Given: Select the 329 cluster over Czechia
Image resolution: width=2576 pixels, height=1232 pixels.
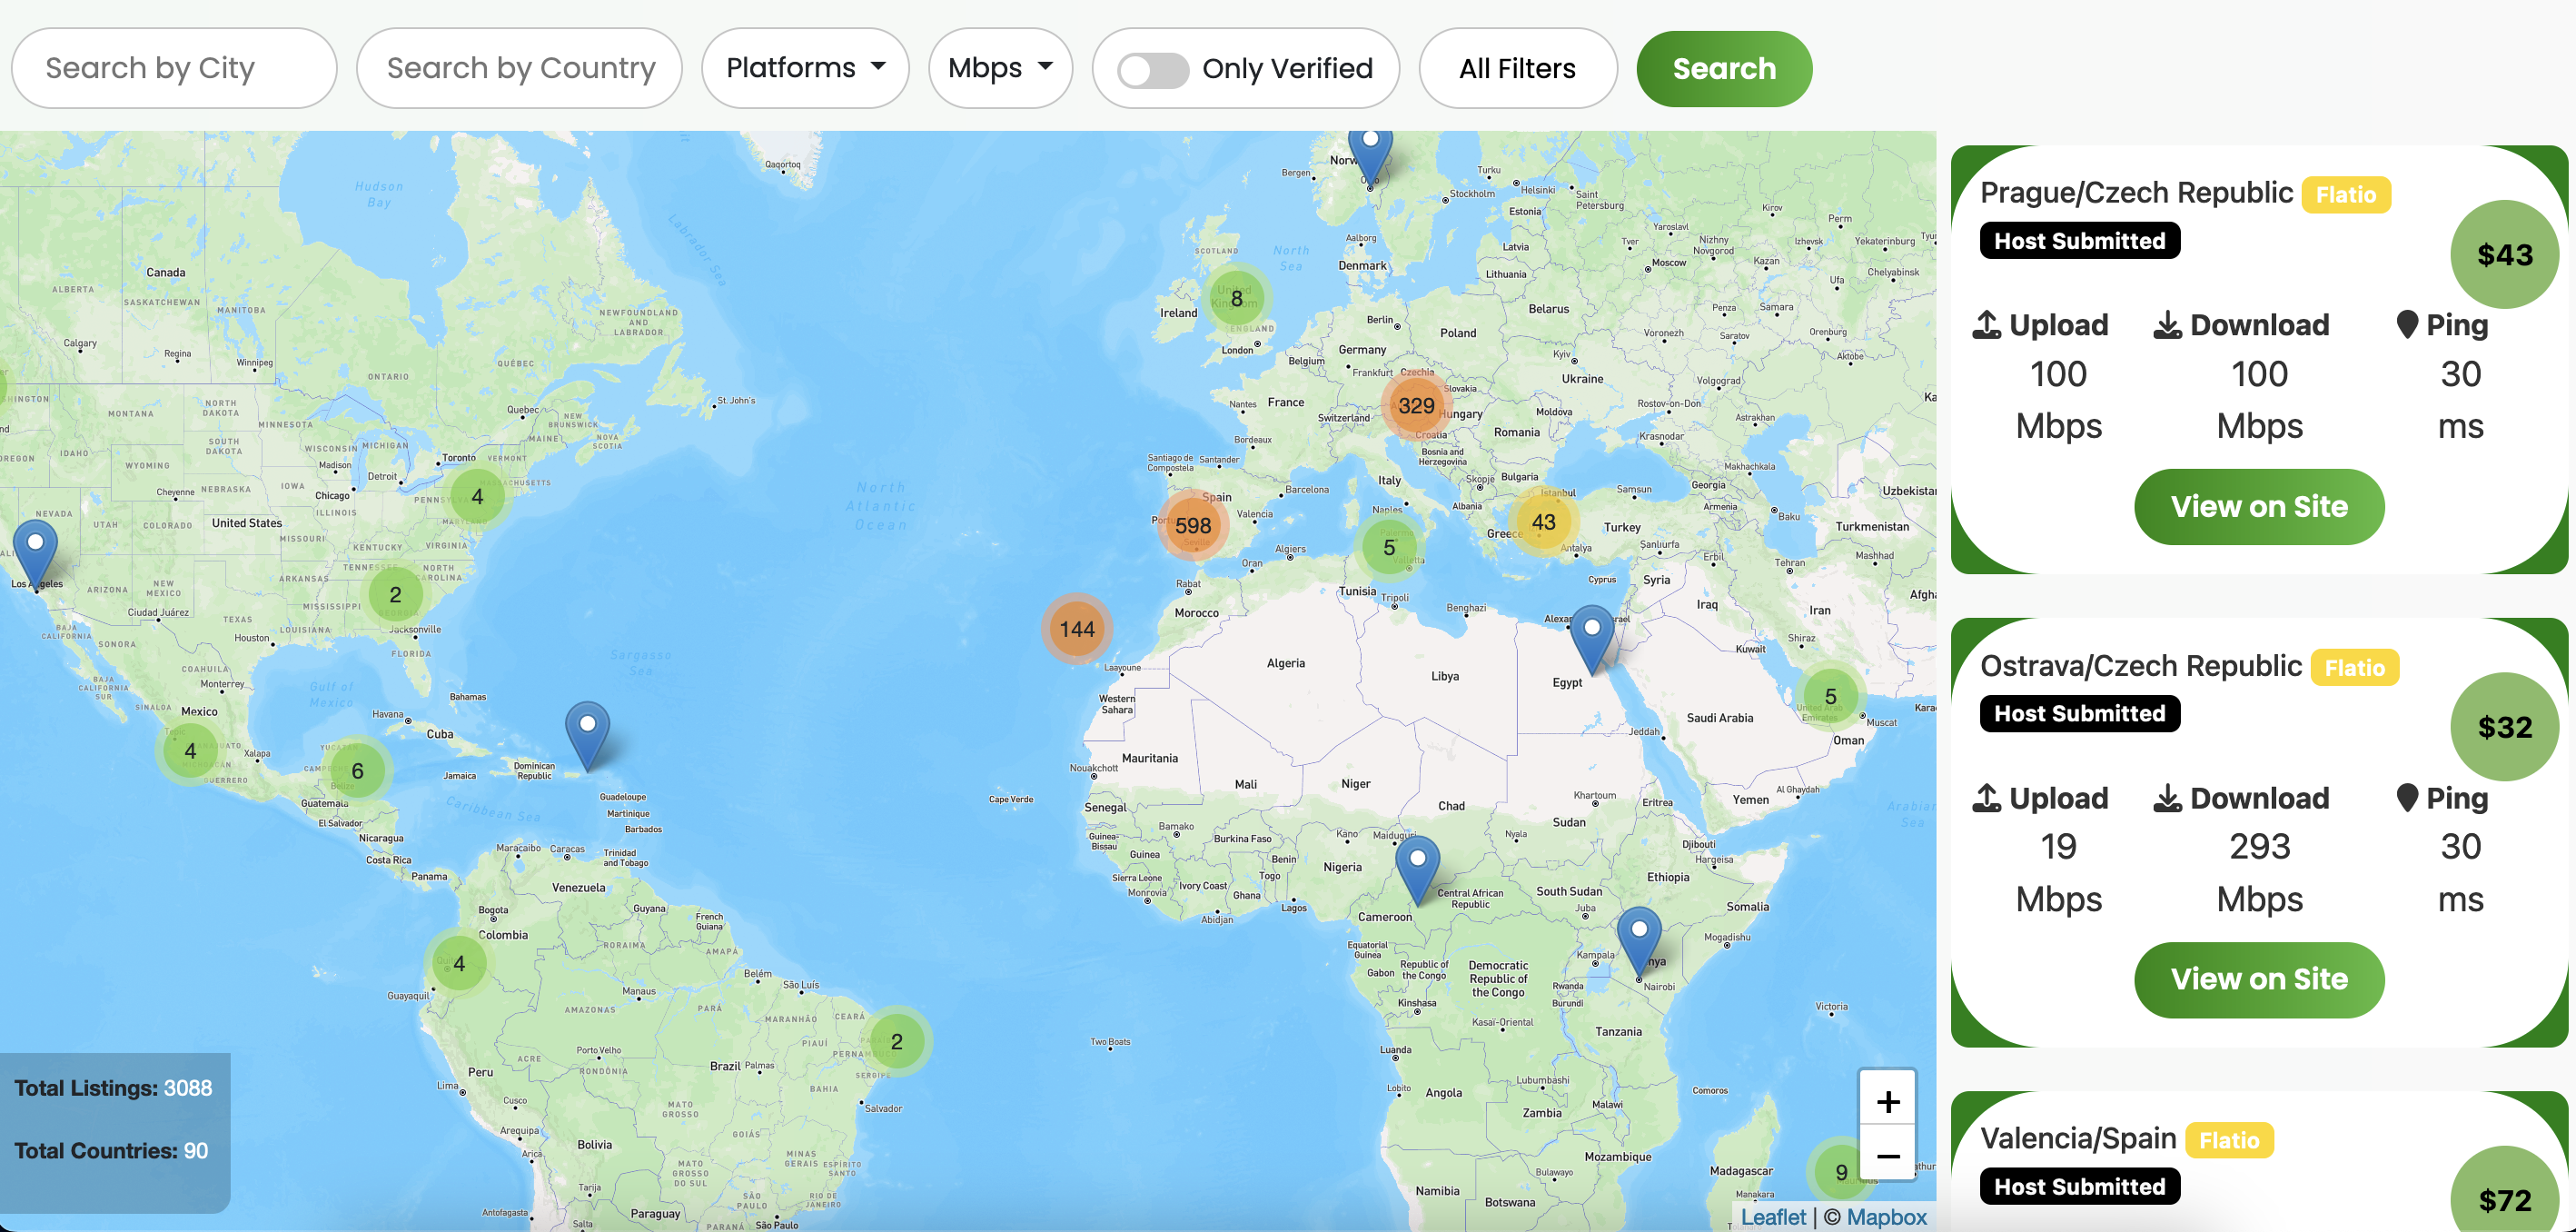Looking at the screenshot, I should (1416, 405).
